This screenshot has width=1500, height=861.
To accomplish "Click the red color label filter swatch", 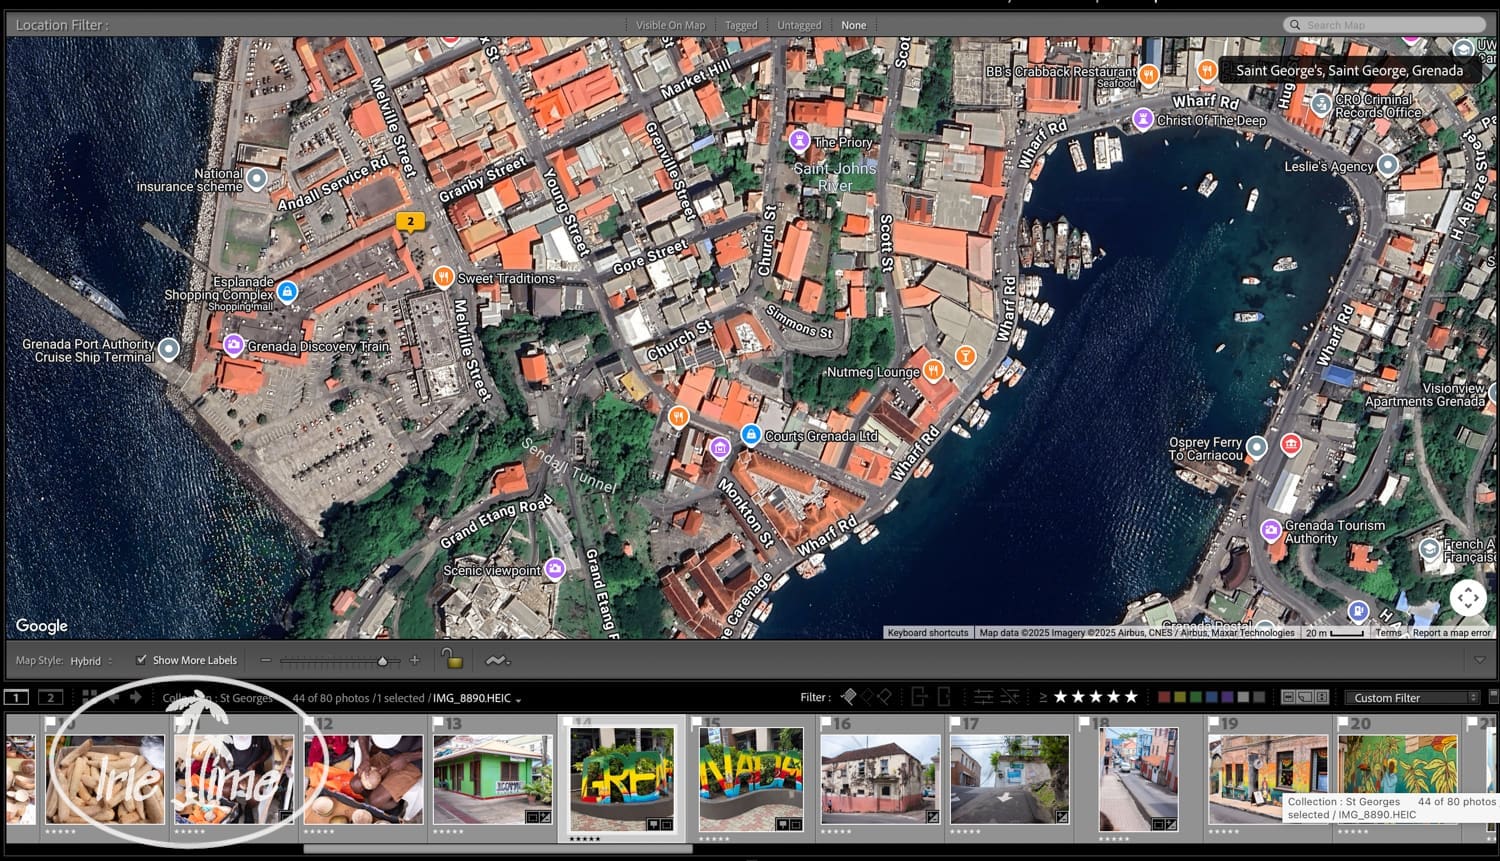I will [x=1163, y=697].
